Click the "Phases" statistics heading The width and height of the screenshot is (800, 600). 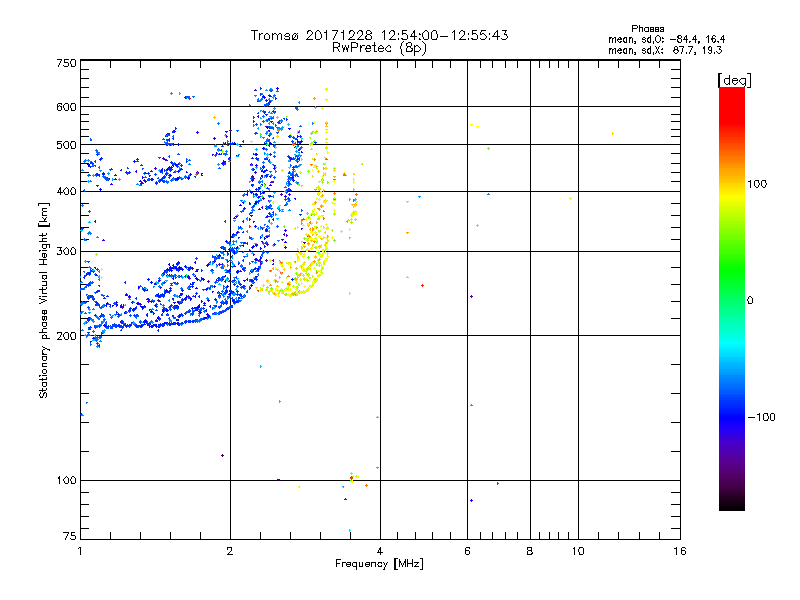click(647, 29)
